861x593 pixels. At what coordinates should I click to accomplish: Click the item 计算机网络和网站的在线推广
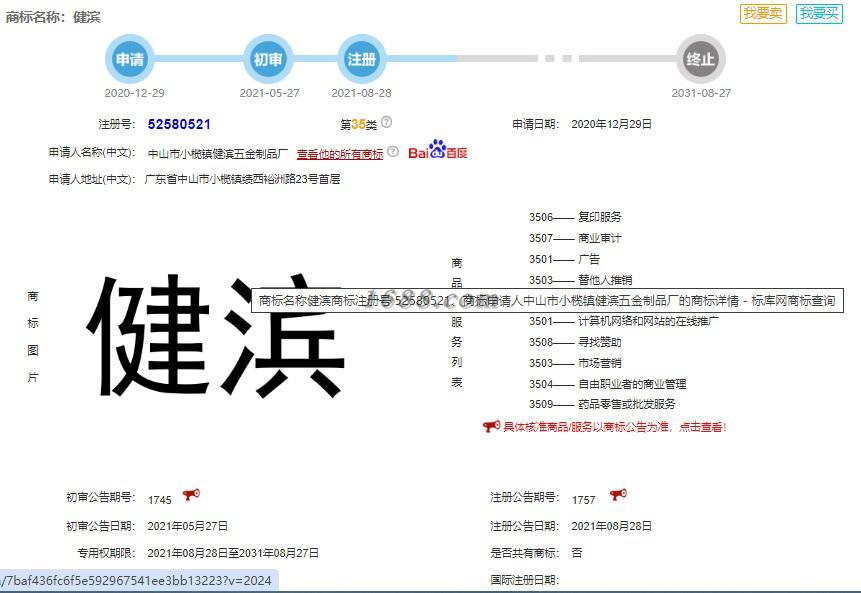click(x=648, y=321)
